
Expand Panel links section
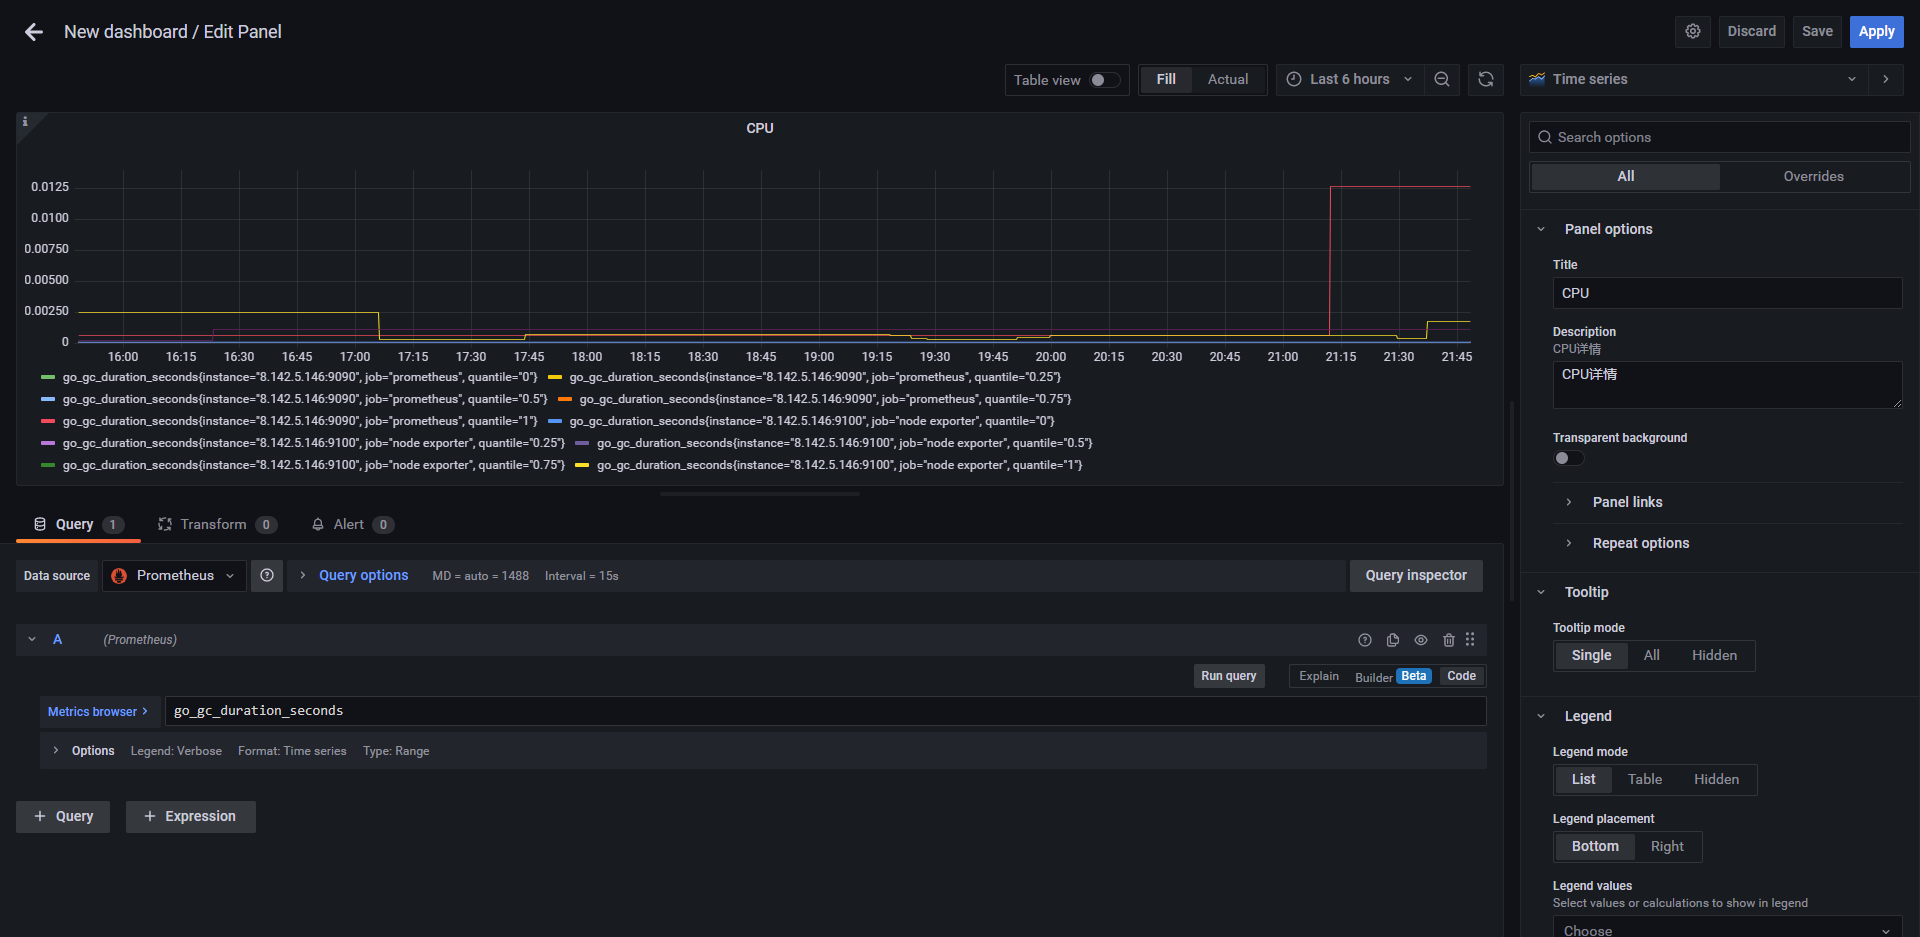[x=1627, y=503]
